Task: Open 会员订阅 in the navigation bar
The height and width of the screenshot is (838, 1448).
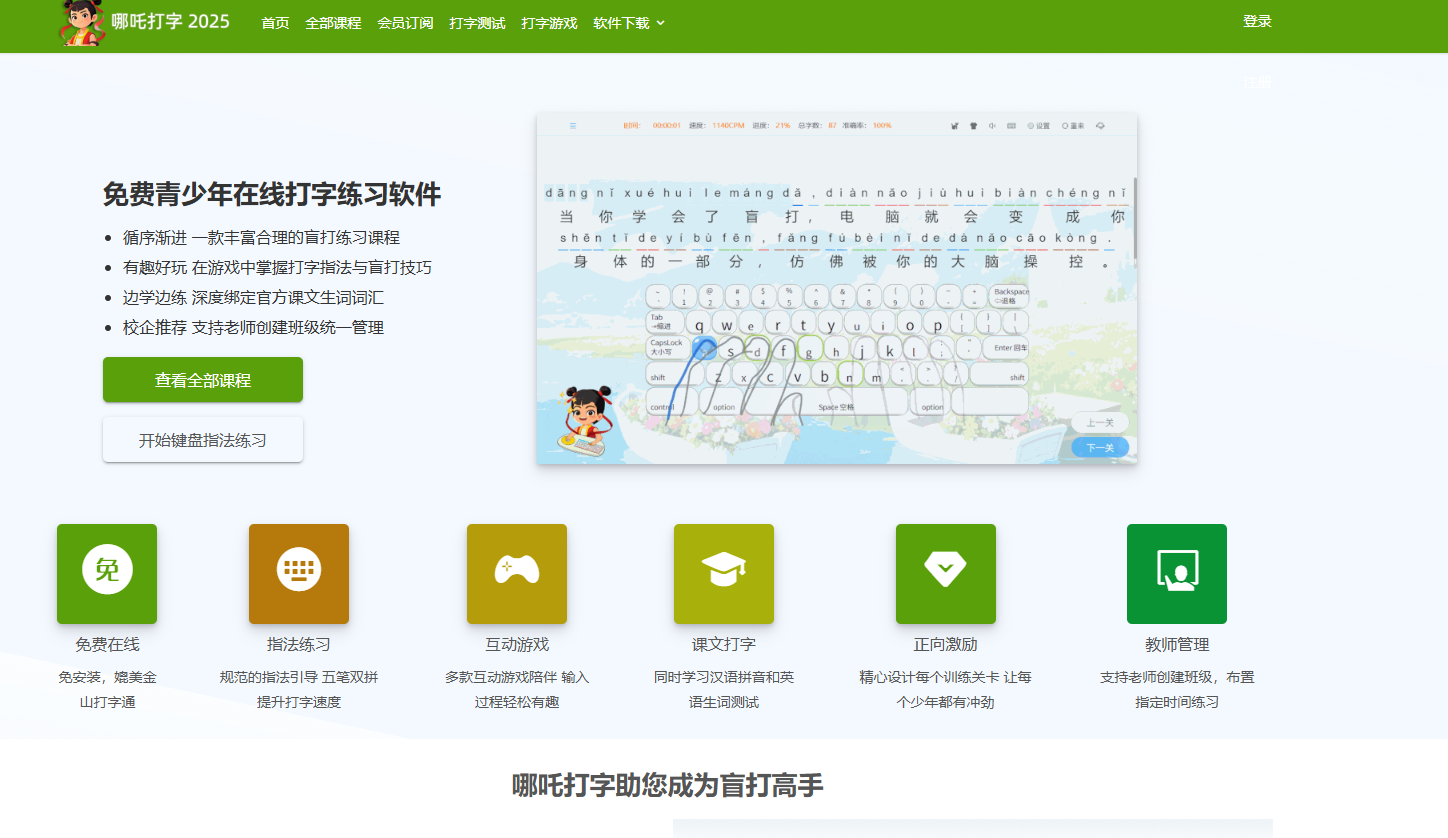Action: tap(405, 23)
